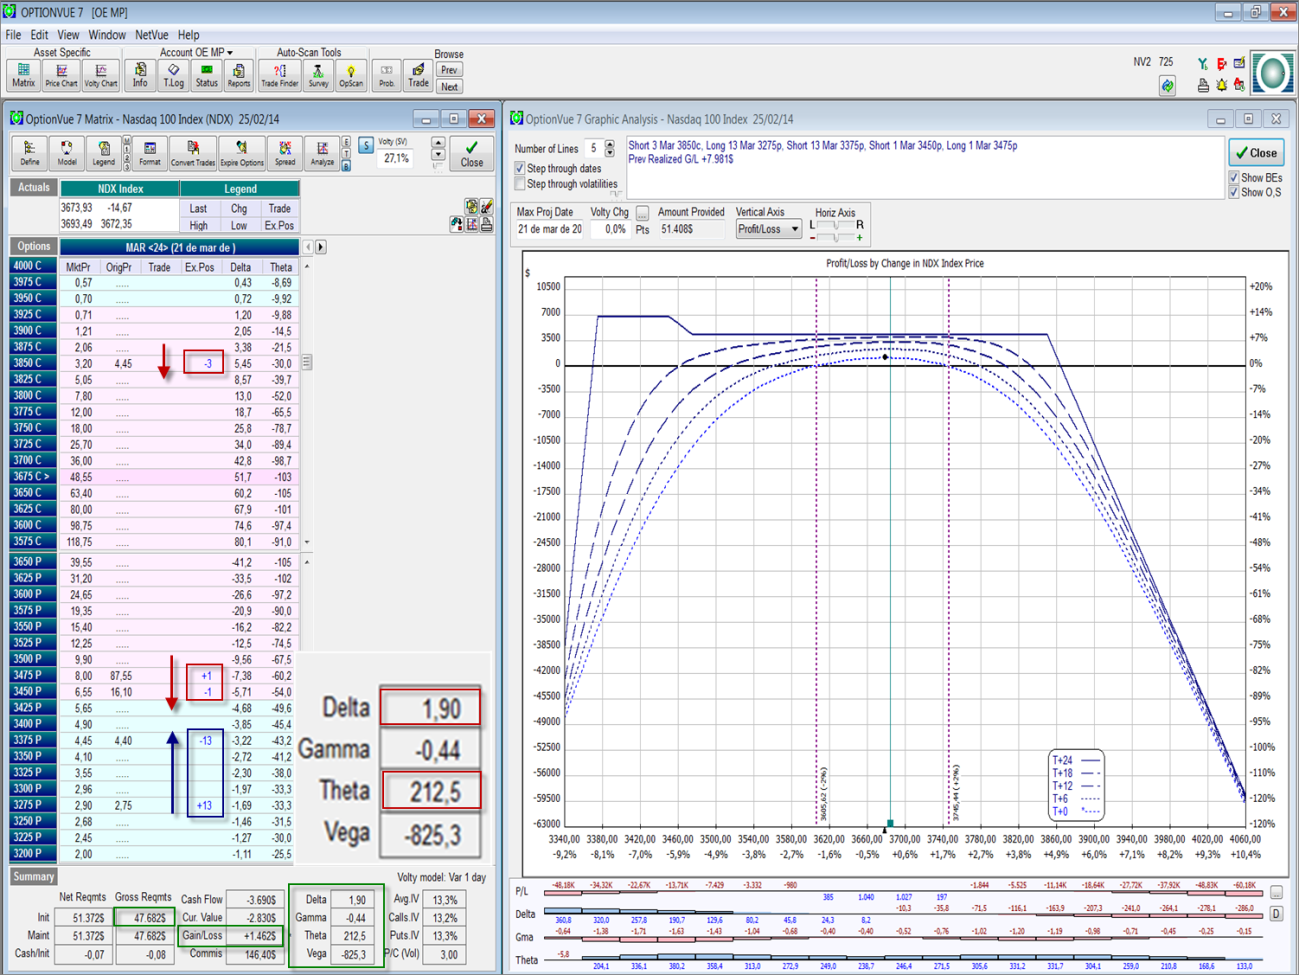Launch the Trade Finder tool

pos(279,75)
